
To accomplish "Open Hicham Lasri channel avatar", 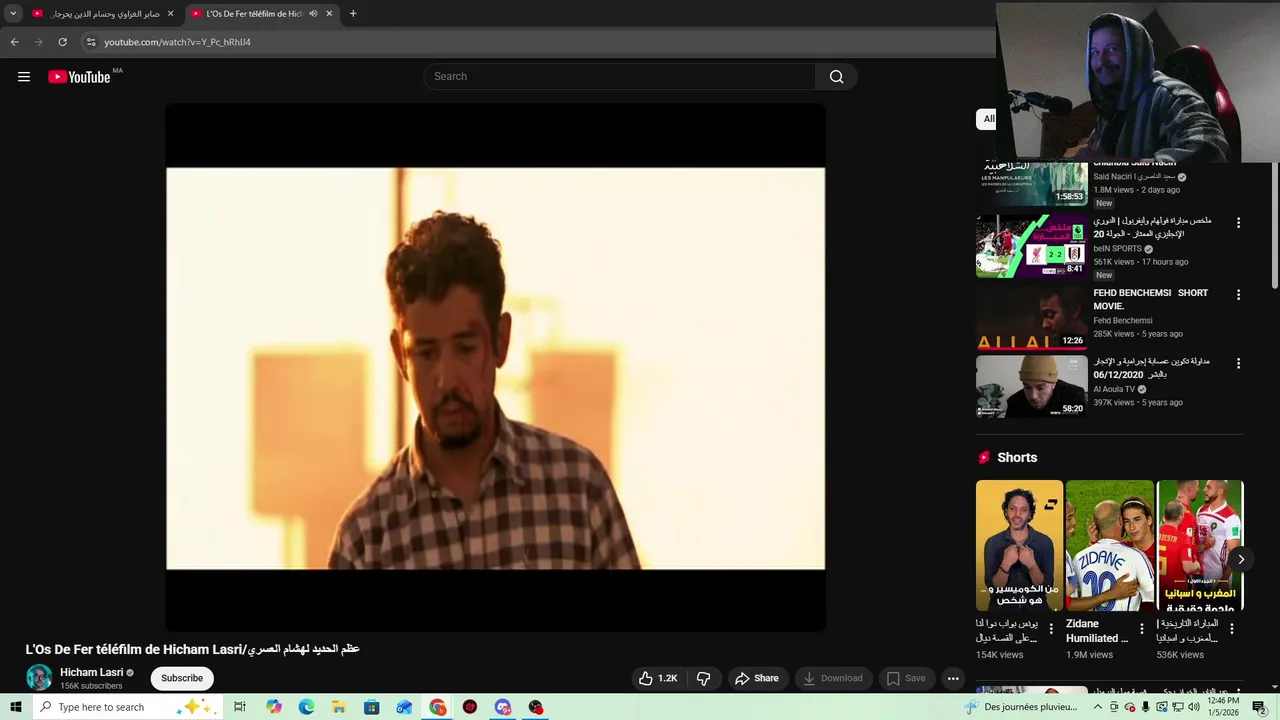I will (x=39, y=678).
